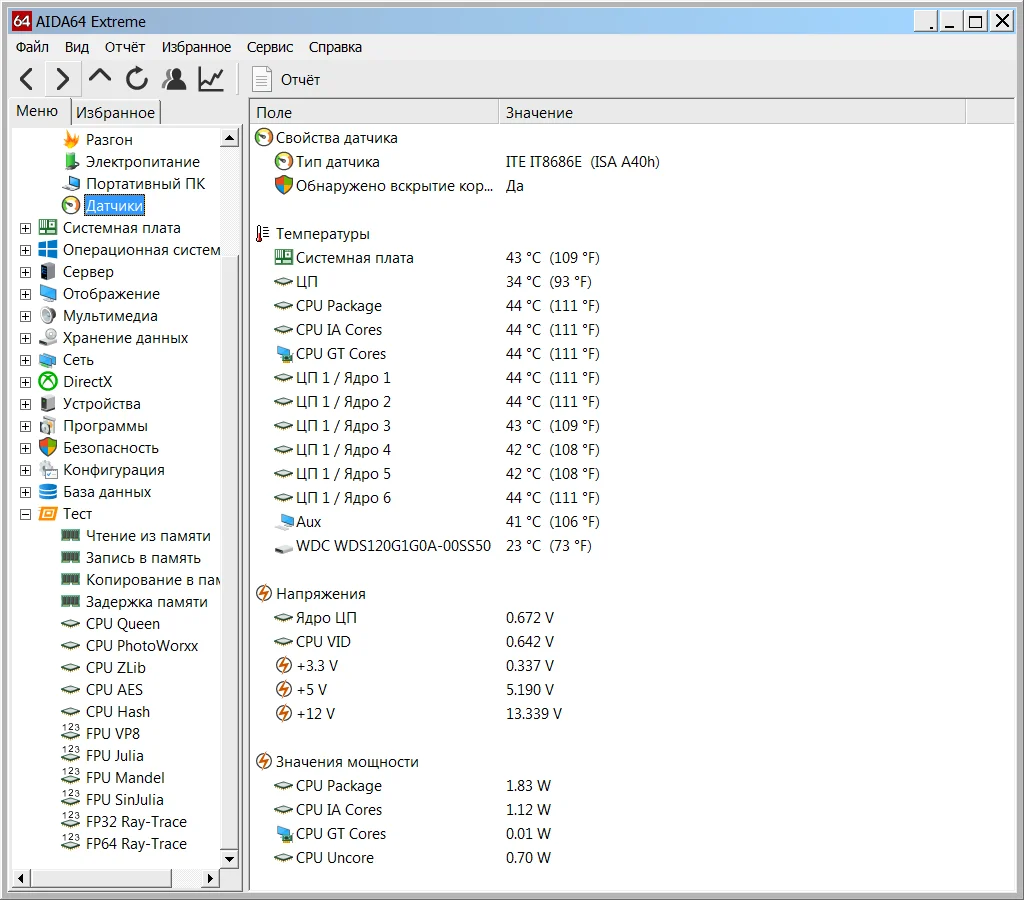
Task: Click the Отчёт toolbar button label
Action: (x=300, y=80)
